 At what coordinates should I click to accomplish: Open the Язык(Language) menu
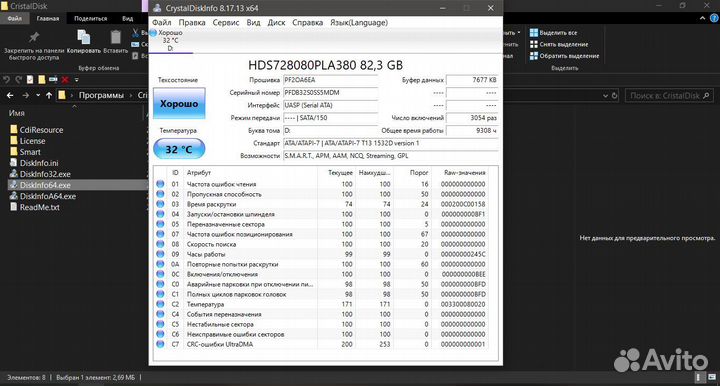coord(359,22)
